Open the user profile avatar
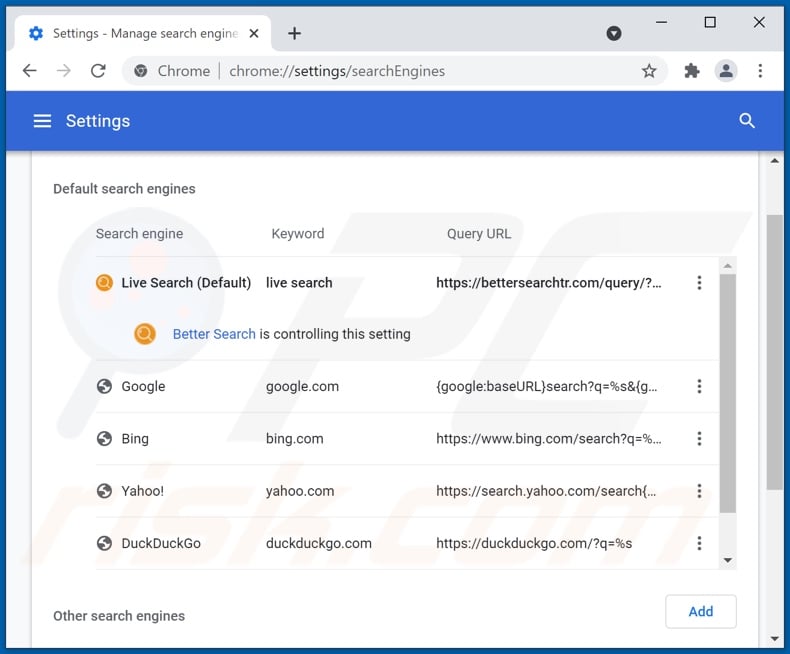This screenshot has height=654, width=790. [x=726, y=71]
